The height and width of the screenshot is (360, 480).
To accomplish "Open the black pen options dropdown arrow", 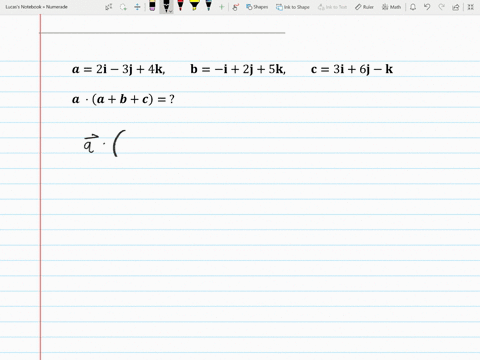I will pos(170,11).
